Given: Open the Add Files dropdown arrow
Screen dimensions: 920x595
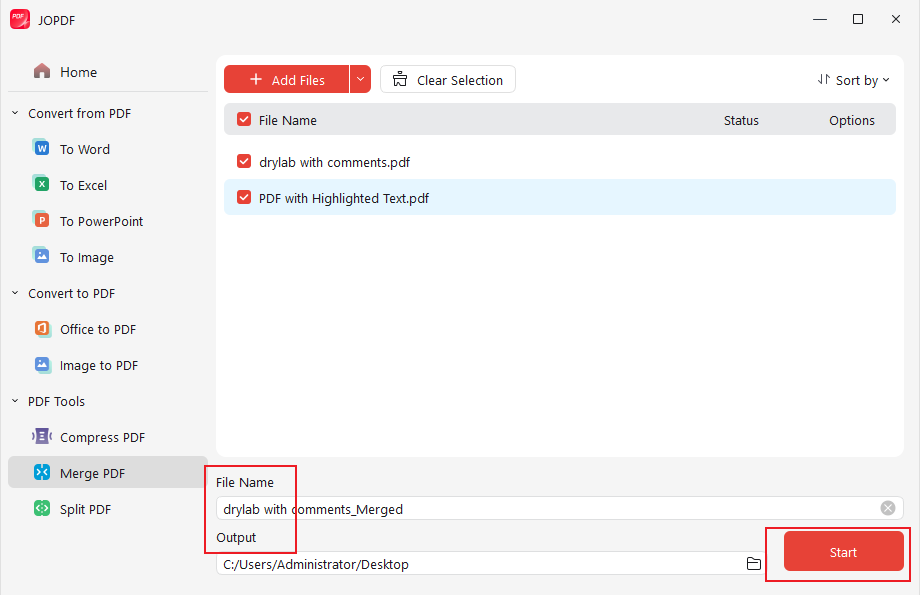Looking at the screenshot, I should (x=360, y=78).
